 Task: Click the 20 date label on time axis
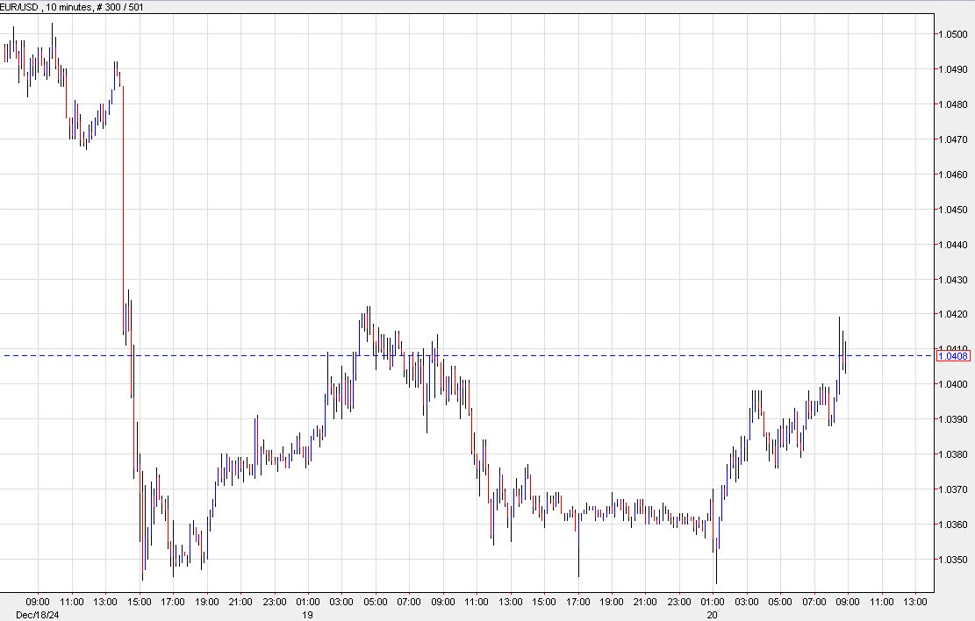pos(713,611)
